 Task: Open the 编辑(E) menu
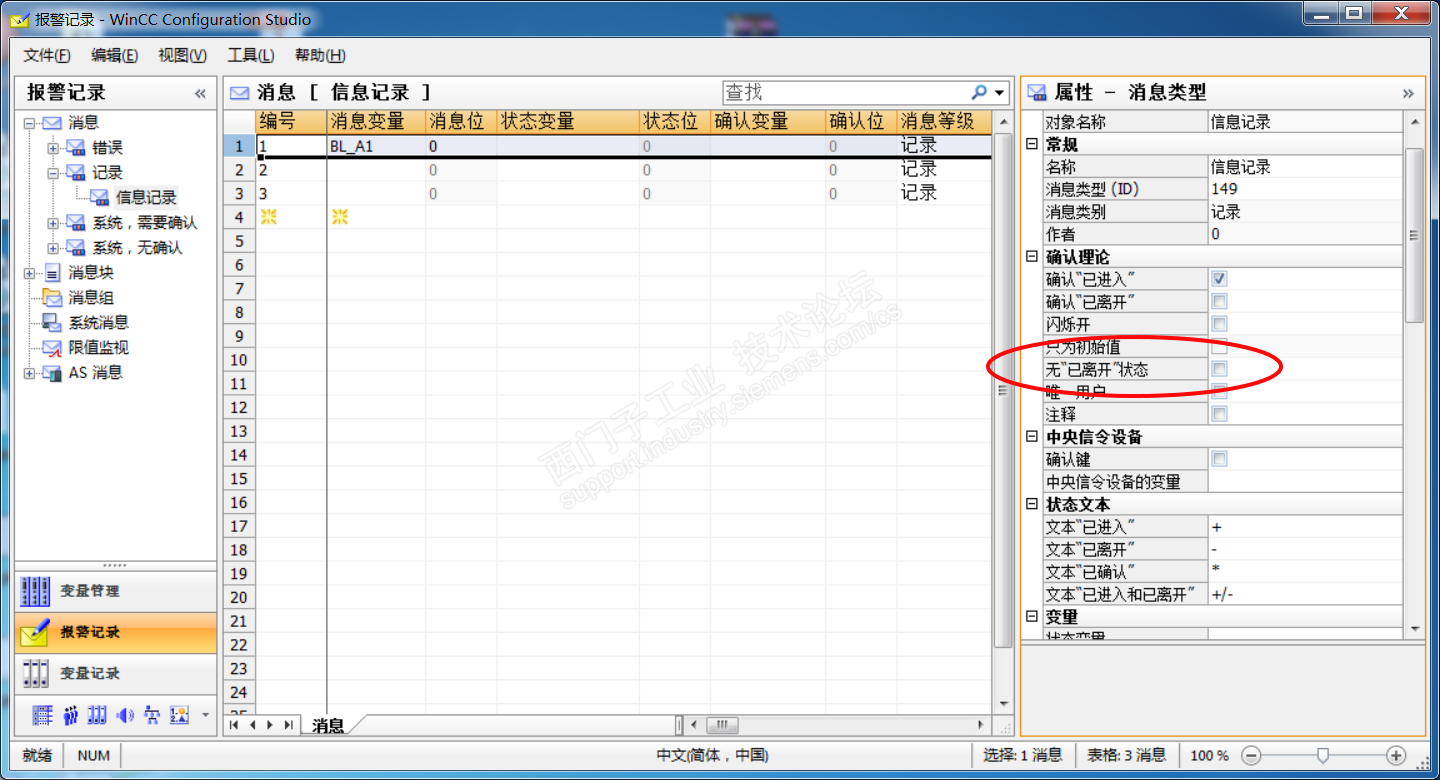pos(115,55)
